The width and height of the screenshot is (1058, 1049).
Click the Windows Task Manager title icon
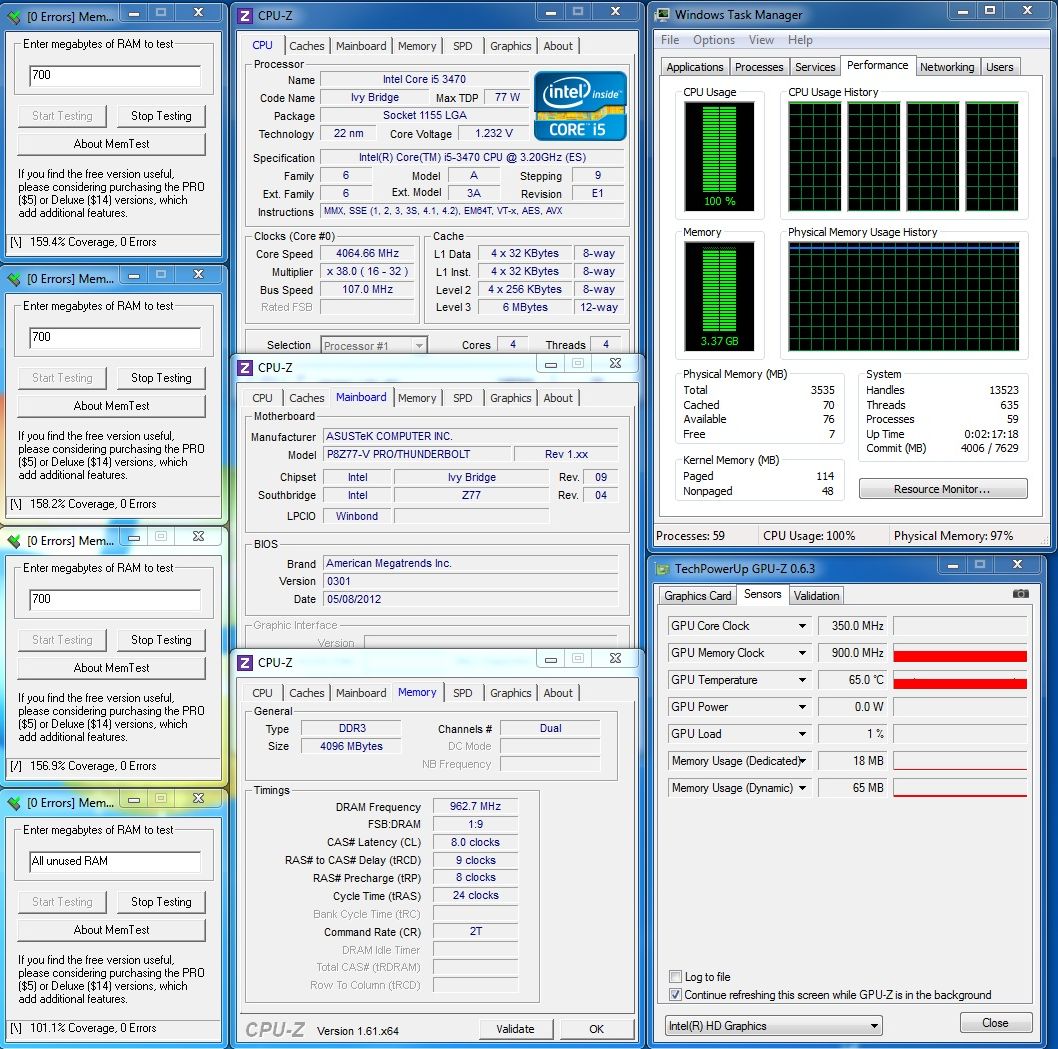(x=662, y=15)
